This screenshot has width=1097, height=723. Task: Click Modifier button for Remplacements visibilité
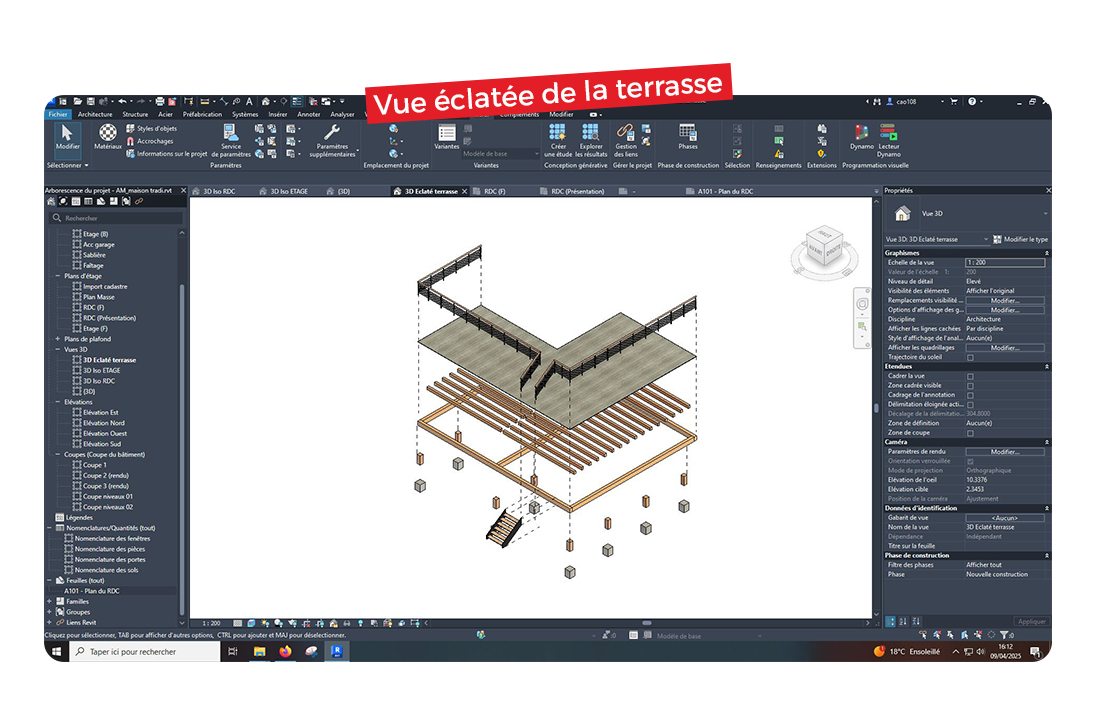1005,301
